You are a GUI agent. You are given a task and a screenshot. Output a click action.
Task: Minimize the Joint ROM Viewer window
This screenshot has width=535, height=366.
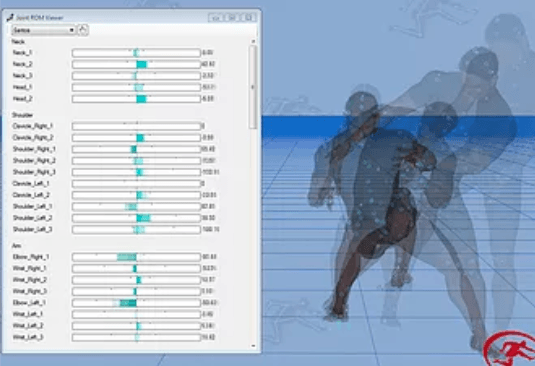(216, 18)
